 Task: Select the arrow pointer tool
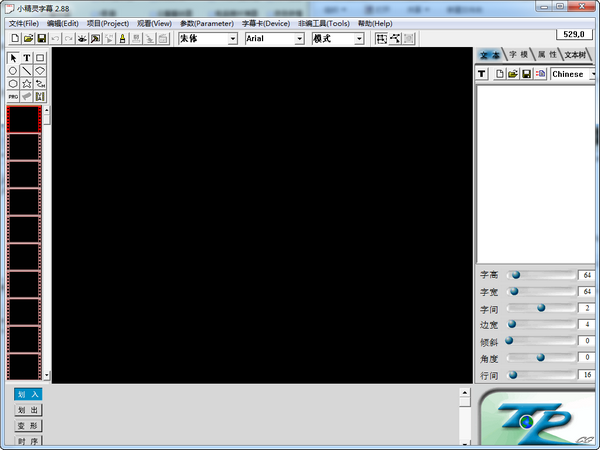[13, 58]
